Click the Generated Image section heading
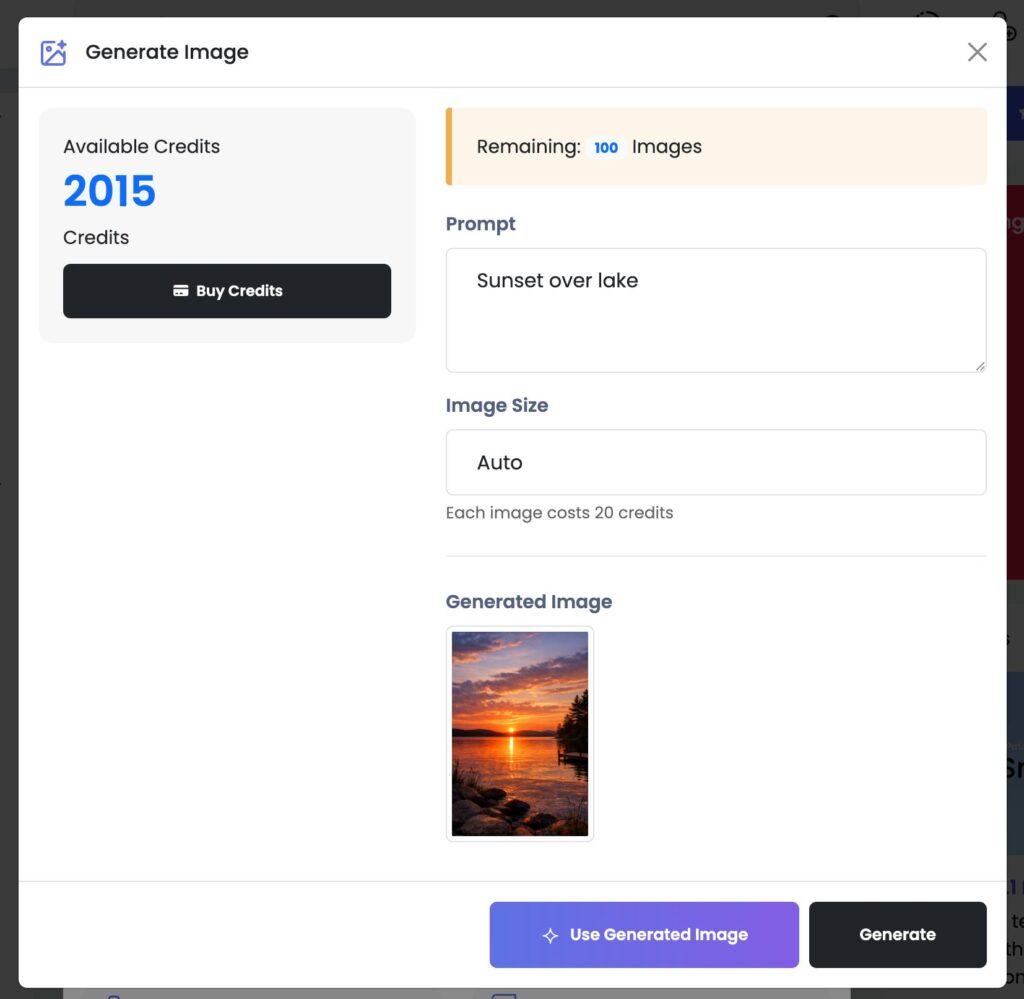This screenshot has height=999, width=1024. pyautogui.click(x=529, y=601)
